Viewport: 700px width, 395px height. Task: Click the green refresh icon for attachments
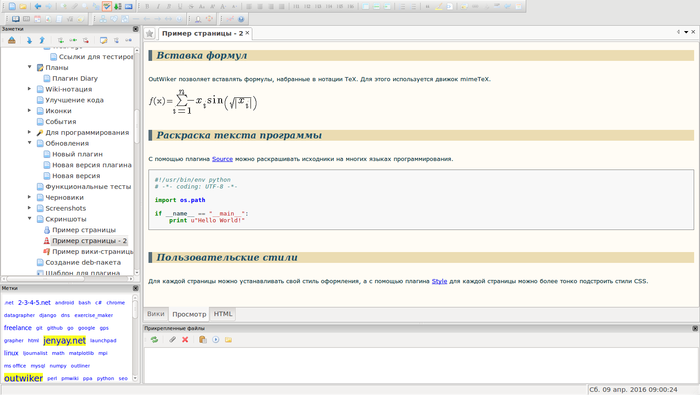pyautogui.click(x=154, y=340)
